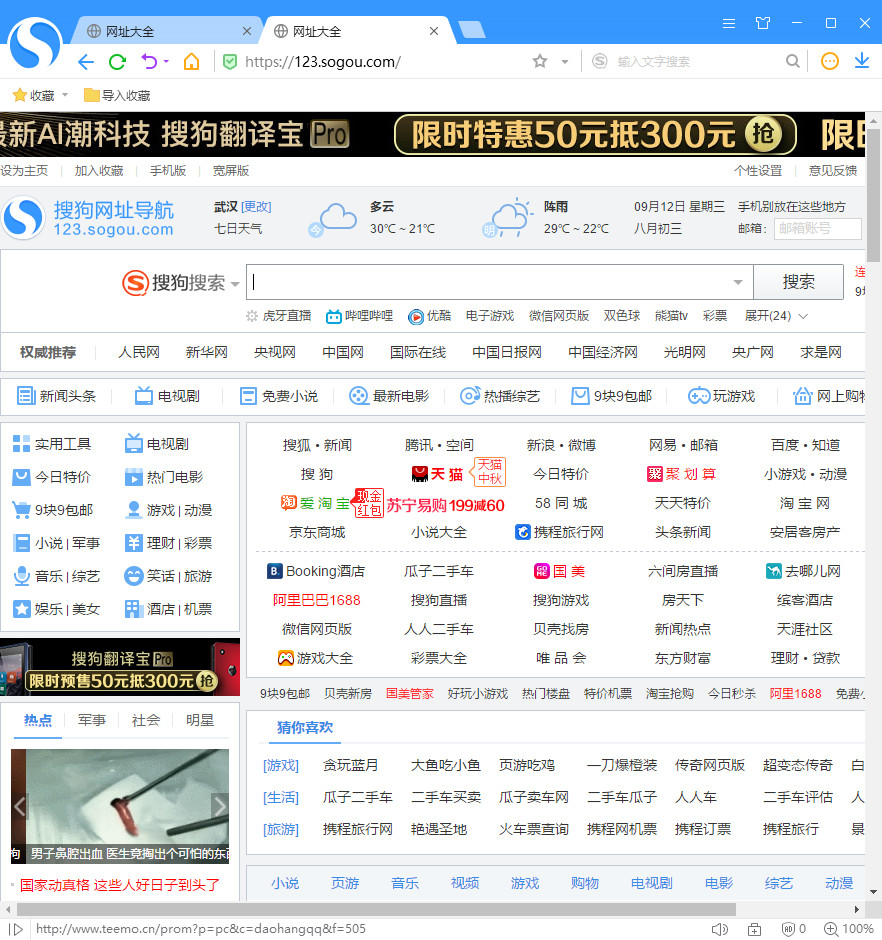Open 9块9包邮 cart icon in sidebar
Screen dimensions: 882x940
pos(53,510)
